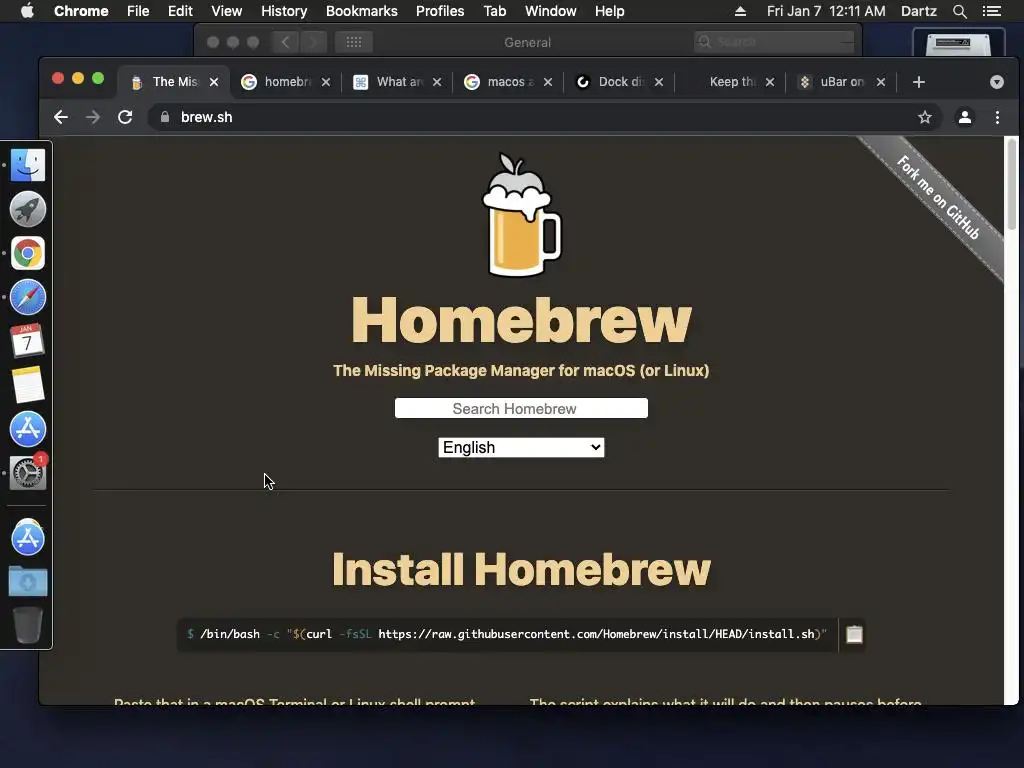Open the App Store icon below Dock separator
Viewport: 1024px width, 768px height.
[x=27, y=538]
